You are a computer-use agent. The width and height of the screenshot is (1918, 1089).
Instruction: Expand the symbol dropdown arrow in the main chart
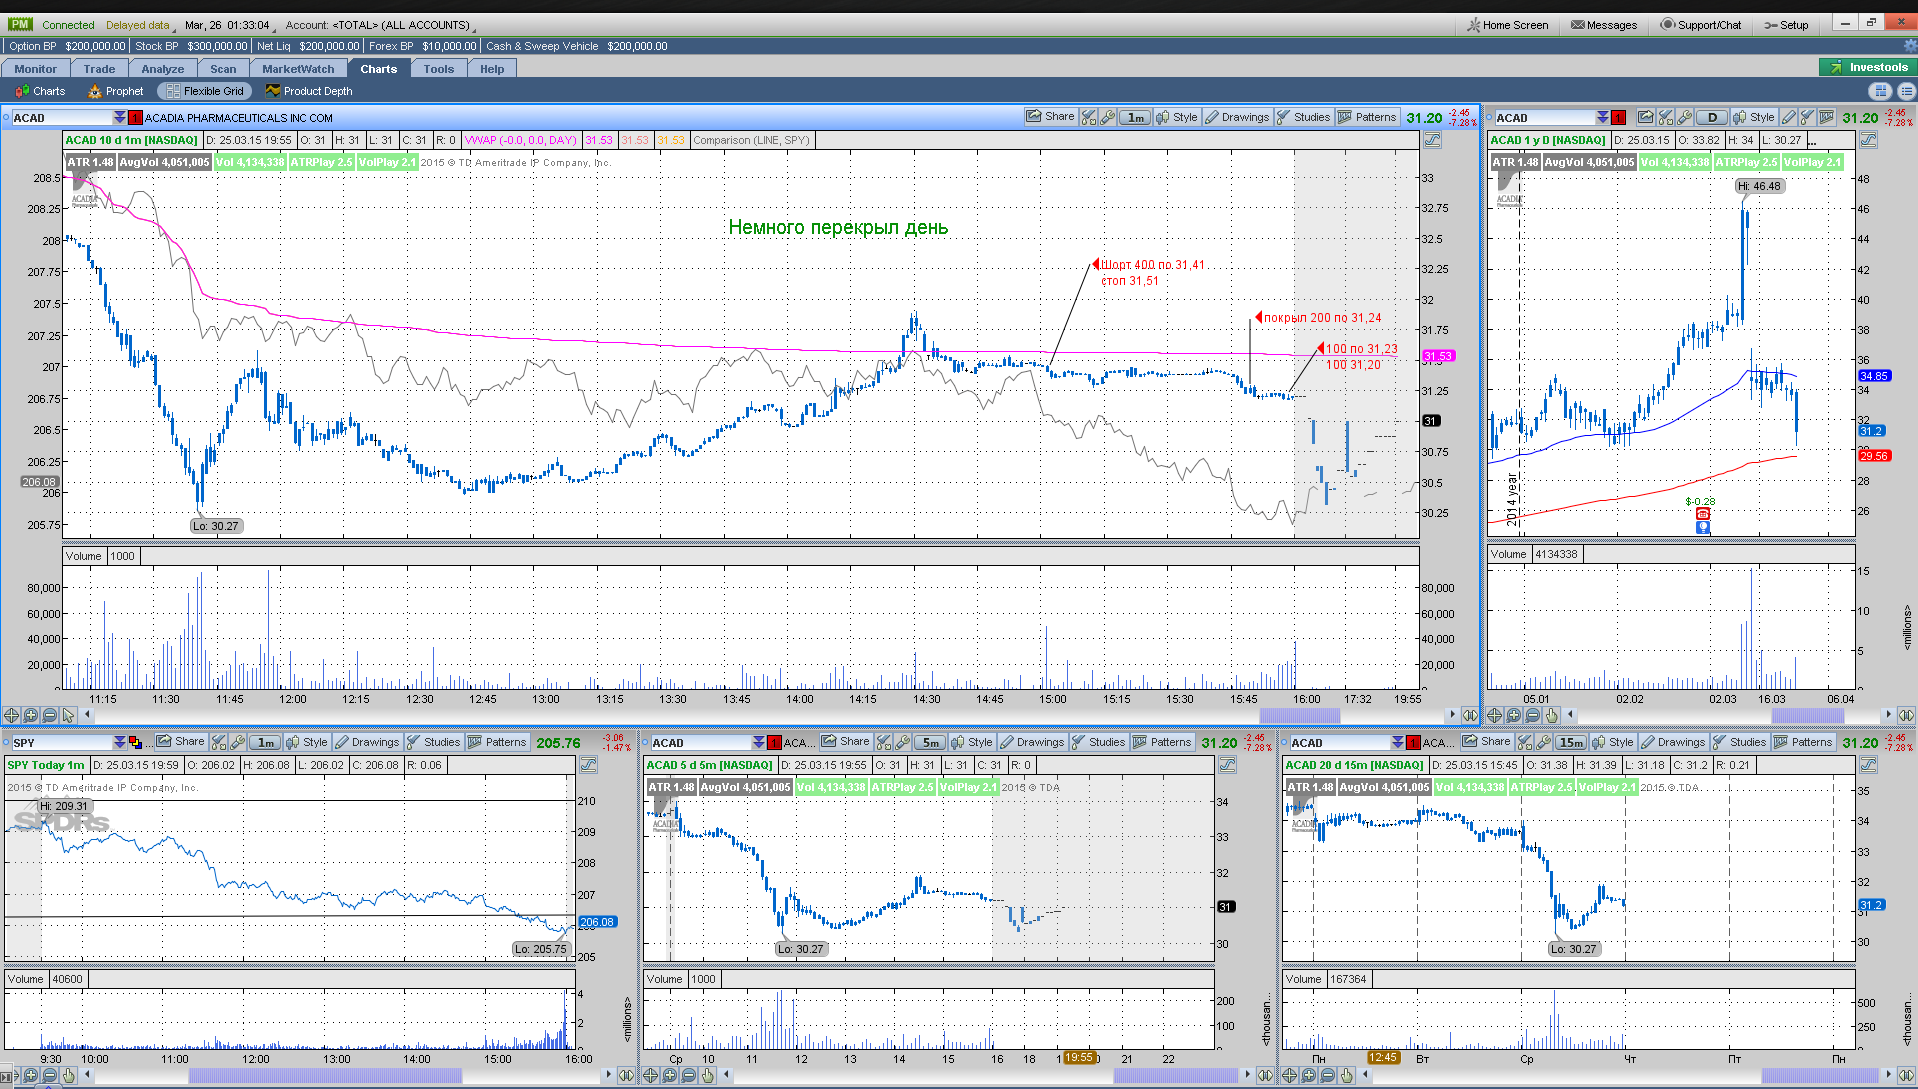[x=119, y=117]
